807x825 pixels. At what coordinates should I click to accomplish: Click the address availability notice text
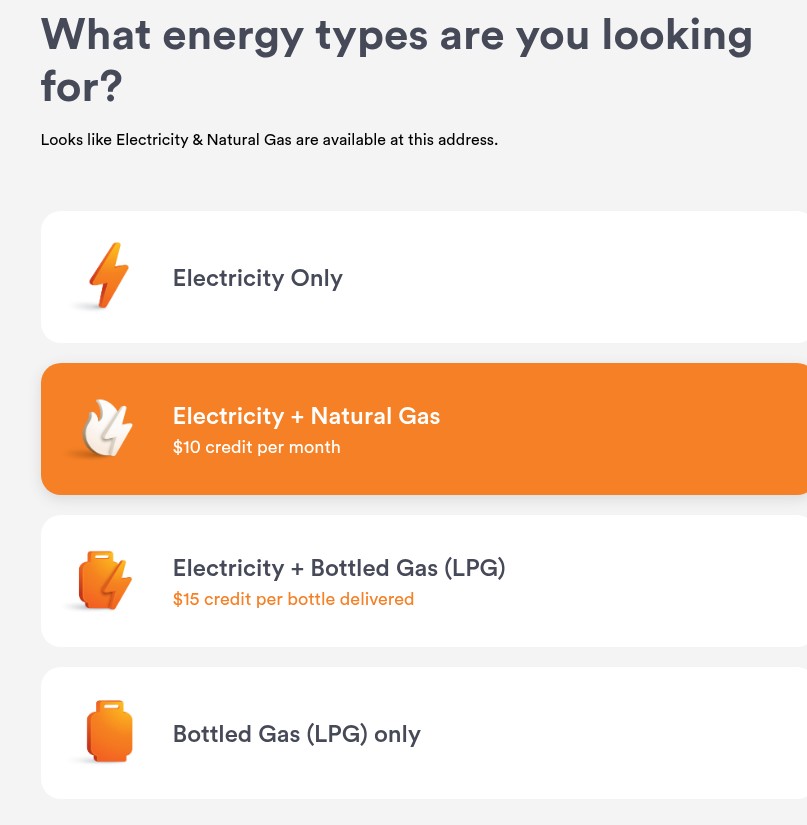point(269,140)
